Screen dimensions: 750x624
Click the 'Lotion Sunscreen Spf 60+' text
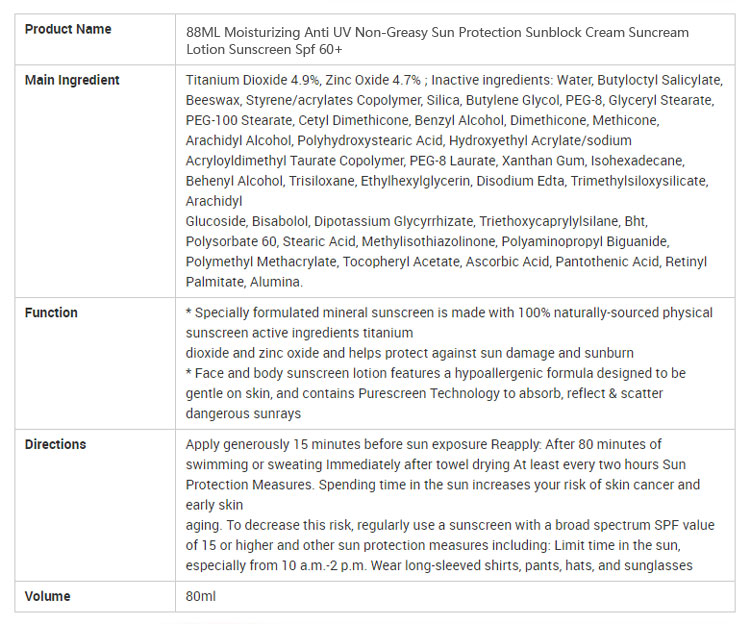(x=263, y=51)
